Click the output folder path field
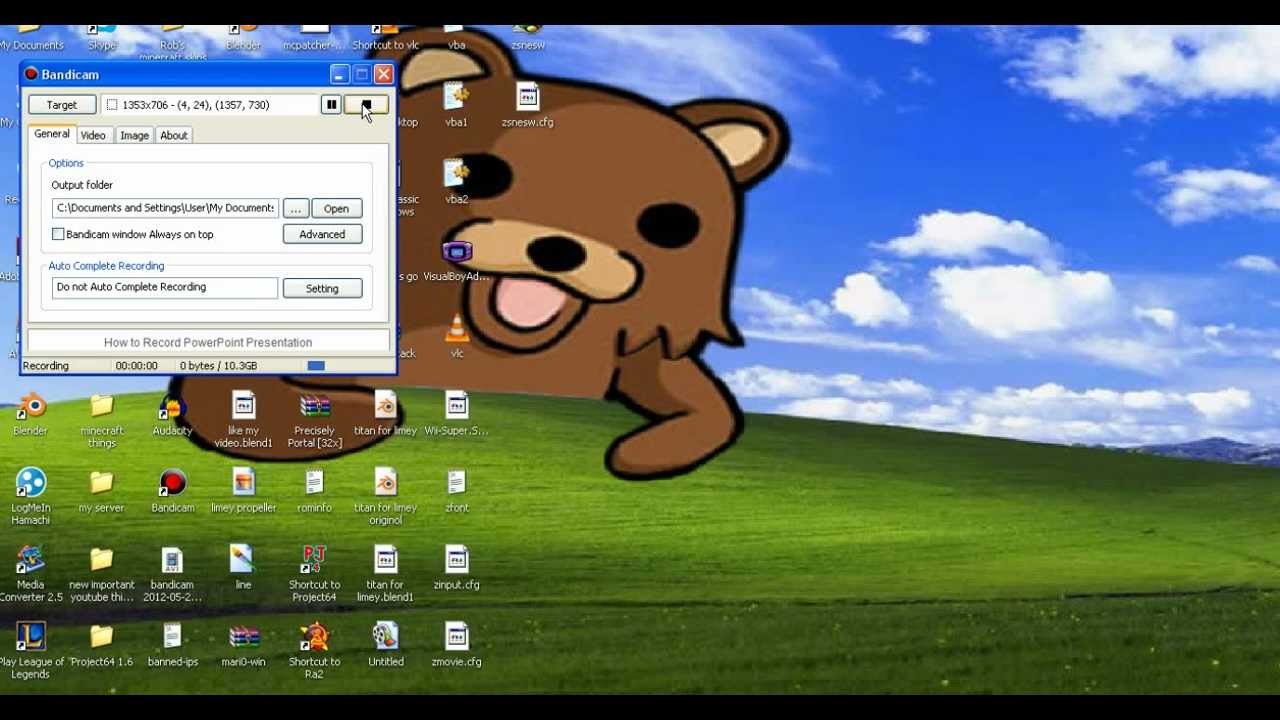 point(165,208)
